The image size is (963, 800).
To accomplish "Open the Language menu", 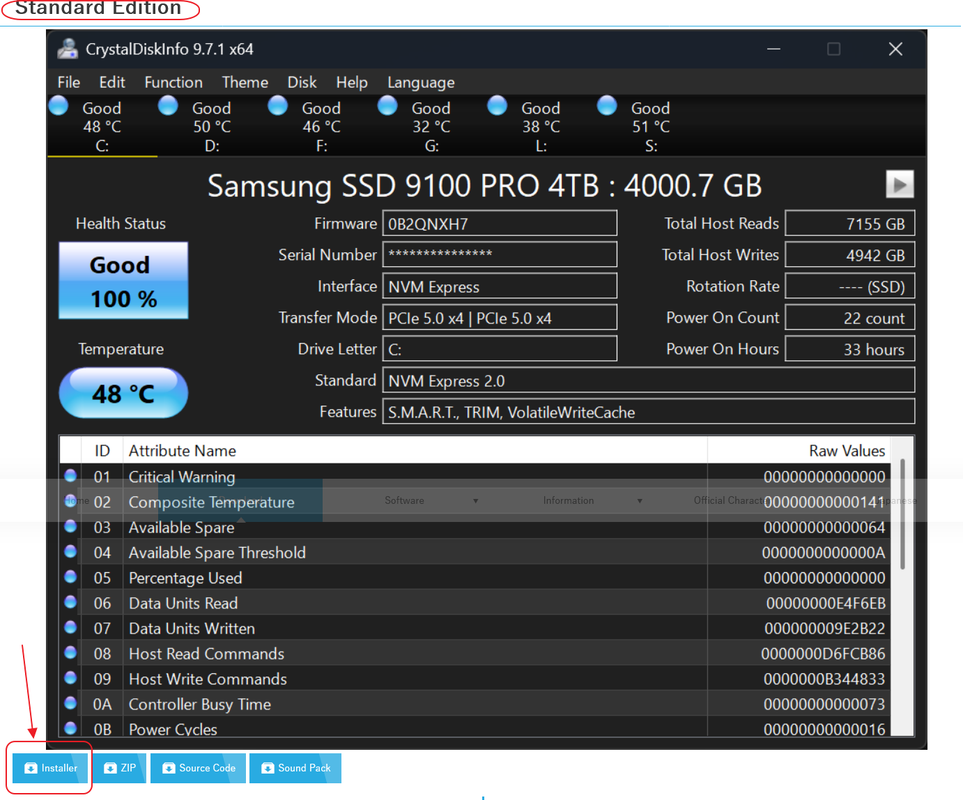I will pos(421,82).
